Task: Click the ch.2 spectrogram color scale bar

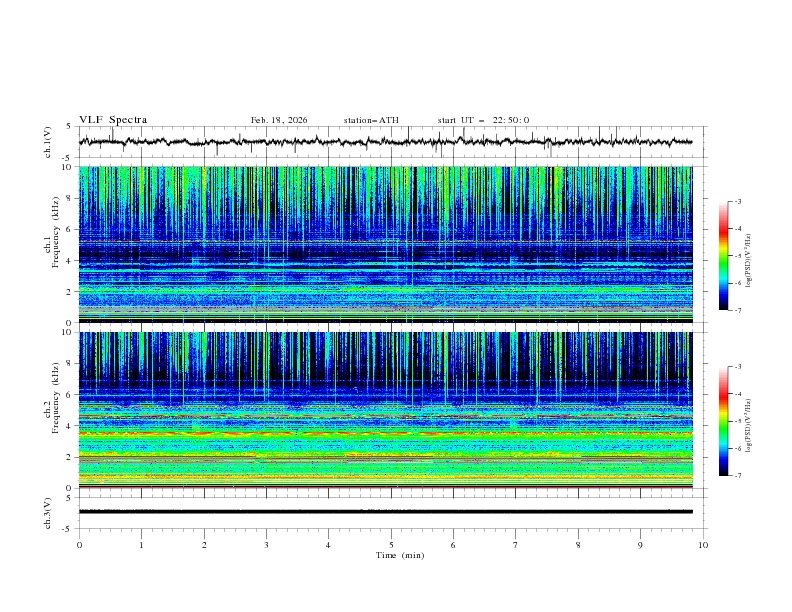Action: 723,420
